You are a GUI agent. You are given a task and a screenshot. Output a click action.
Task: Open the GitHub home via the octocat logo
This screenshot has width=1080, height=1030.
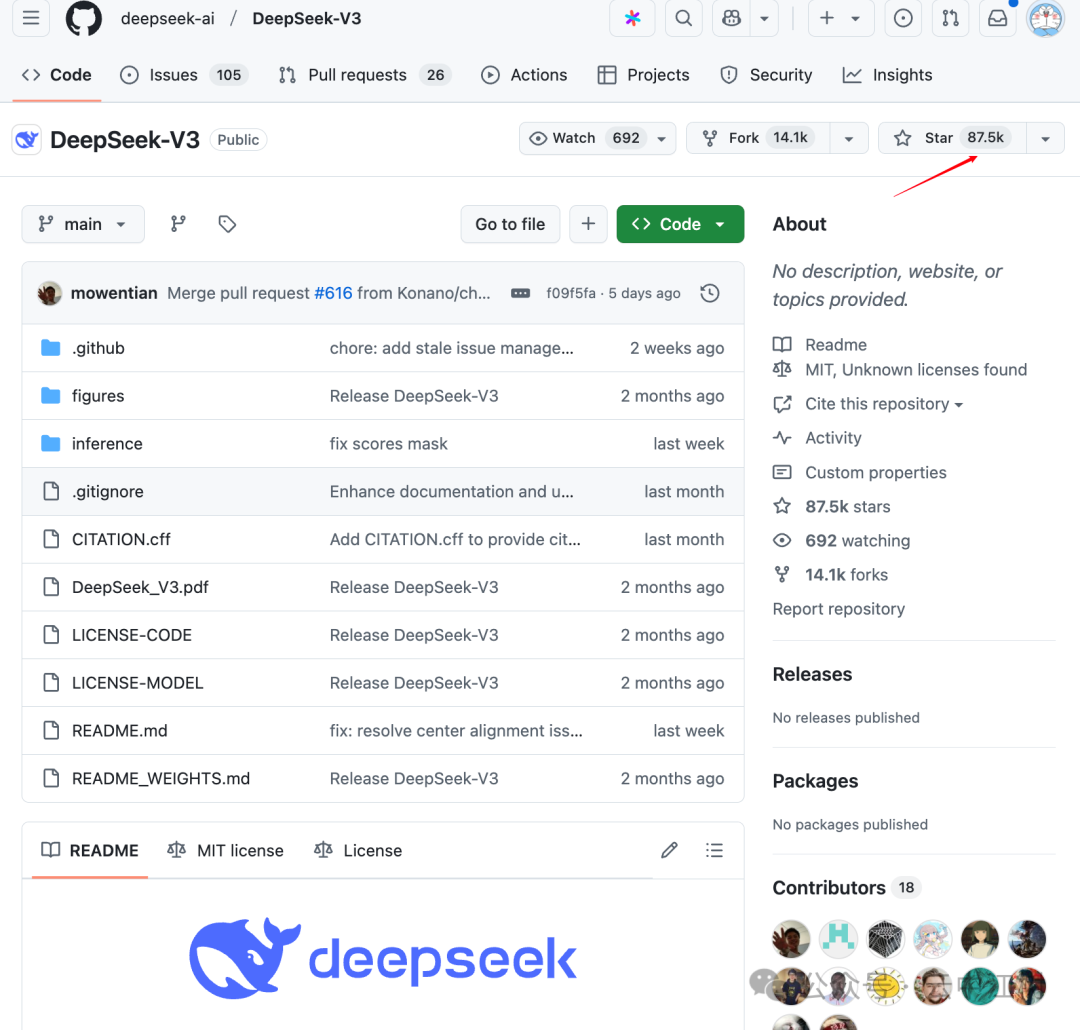point(83,18)
